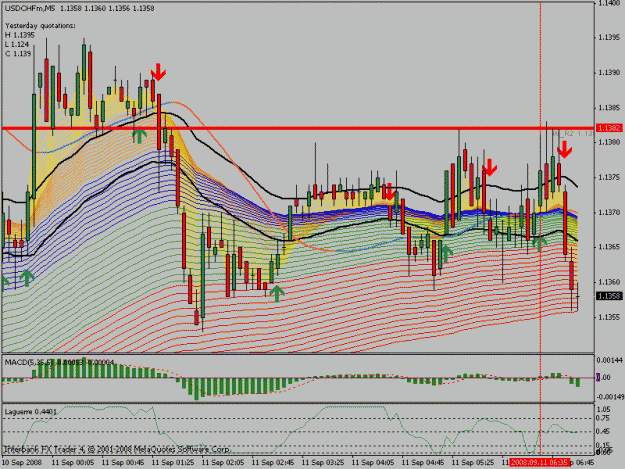
Task: Click the '11 Sep 03:25' time axis label
Action: pos(323,462)
